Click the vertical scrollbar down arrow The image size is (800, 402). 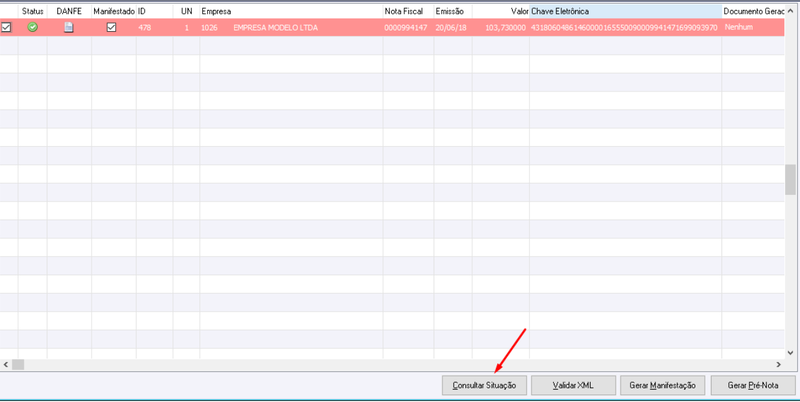[790, 353]
